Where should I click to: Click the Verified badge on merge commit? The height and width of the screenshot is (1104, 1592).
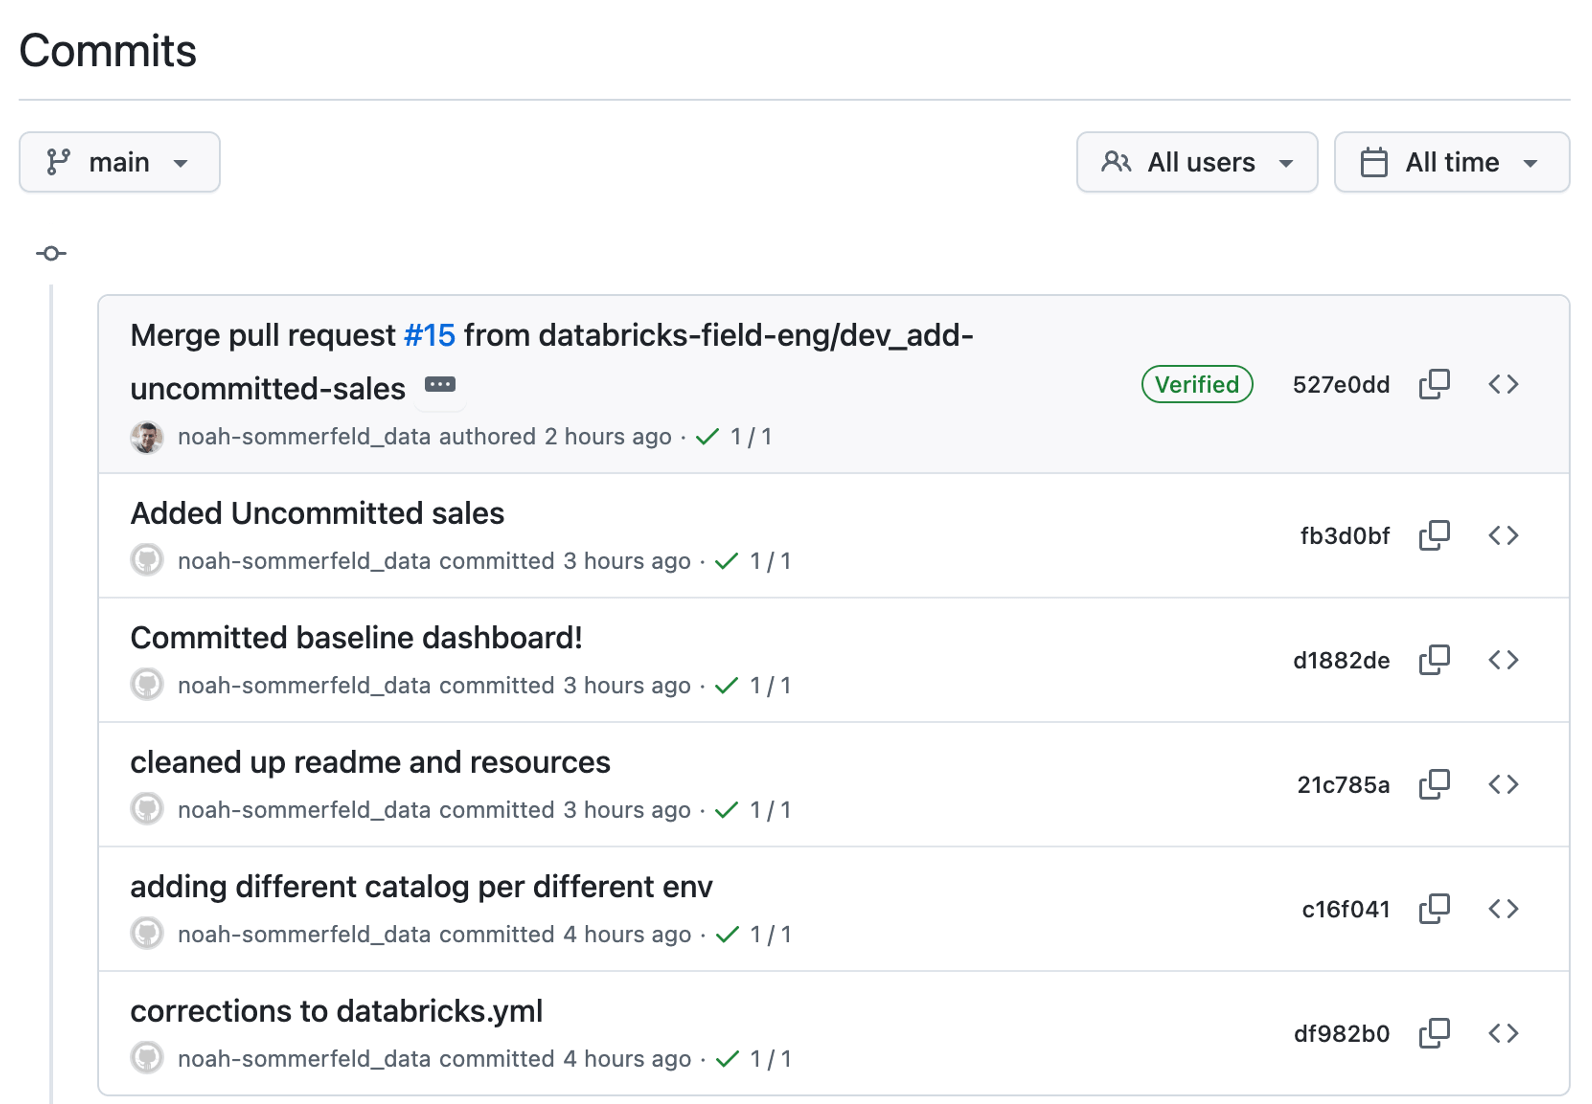(1196, 384)
